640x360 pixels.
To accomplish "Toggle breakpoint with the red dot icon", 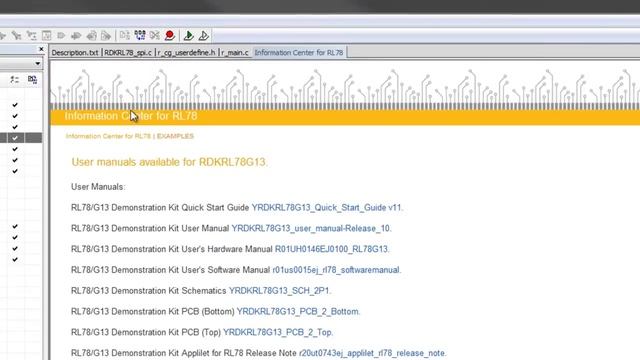I will (170, 36).
